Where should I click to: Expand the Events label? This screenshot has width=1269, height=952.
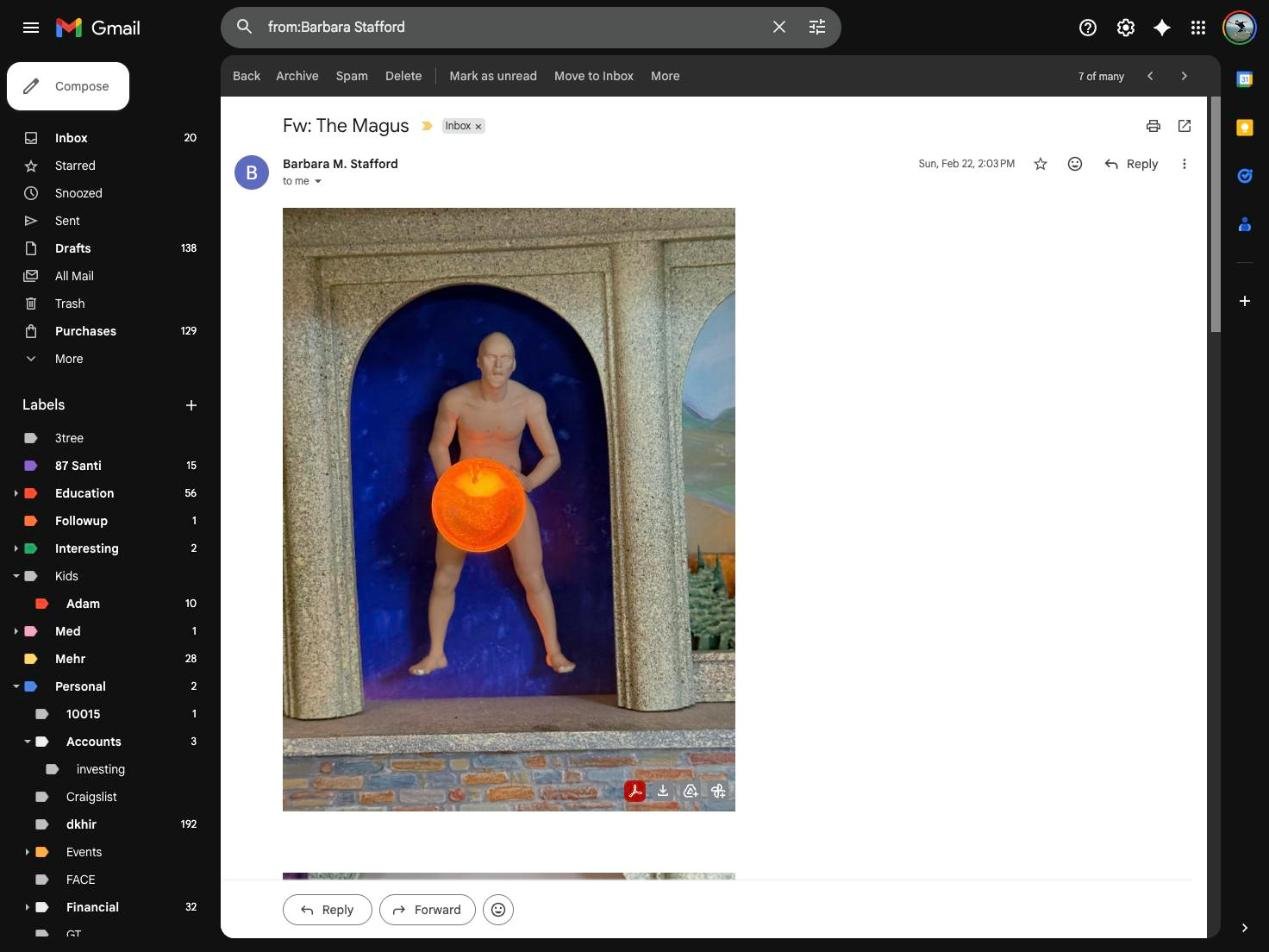27,852
